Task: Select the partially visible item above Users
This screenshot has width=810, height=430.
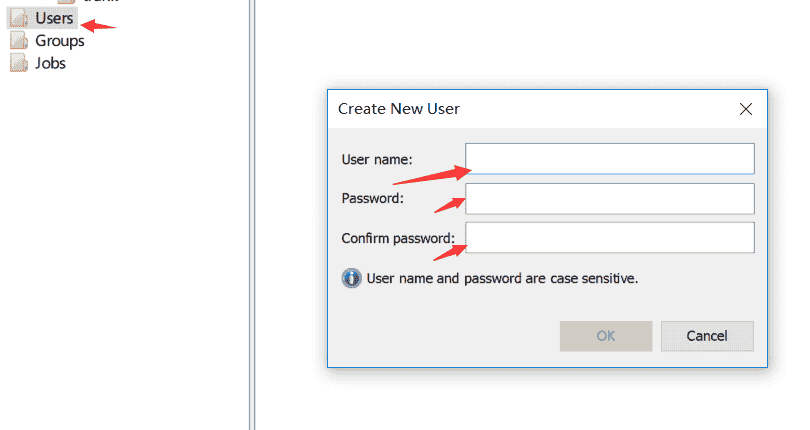Action: tap(100, 2)
